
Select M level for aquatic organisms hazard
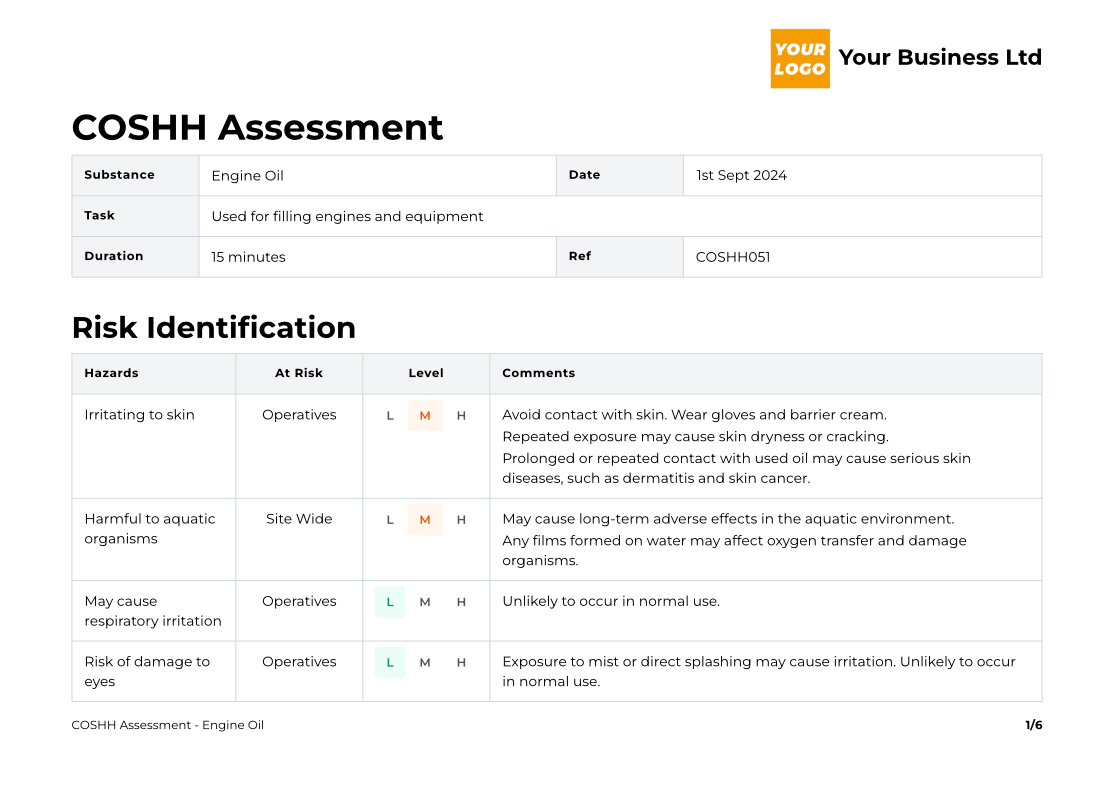[x=424, y=519]
